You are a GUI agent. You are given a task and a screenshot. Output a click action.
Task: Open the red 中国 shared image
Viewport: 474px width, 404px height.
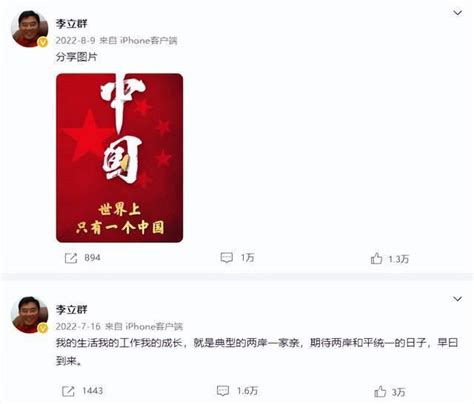(119, 158)
